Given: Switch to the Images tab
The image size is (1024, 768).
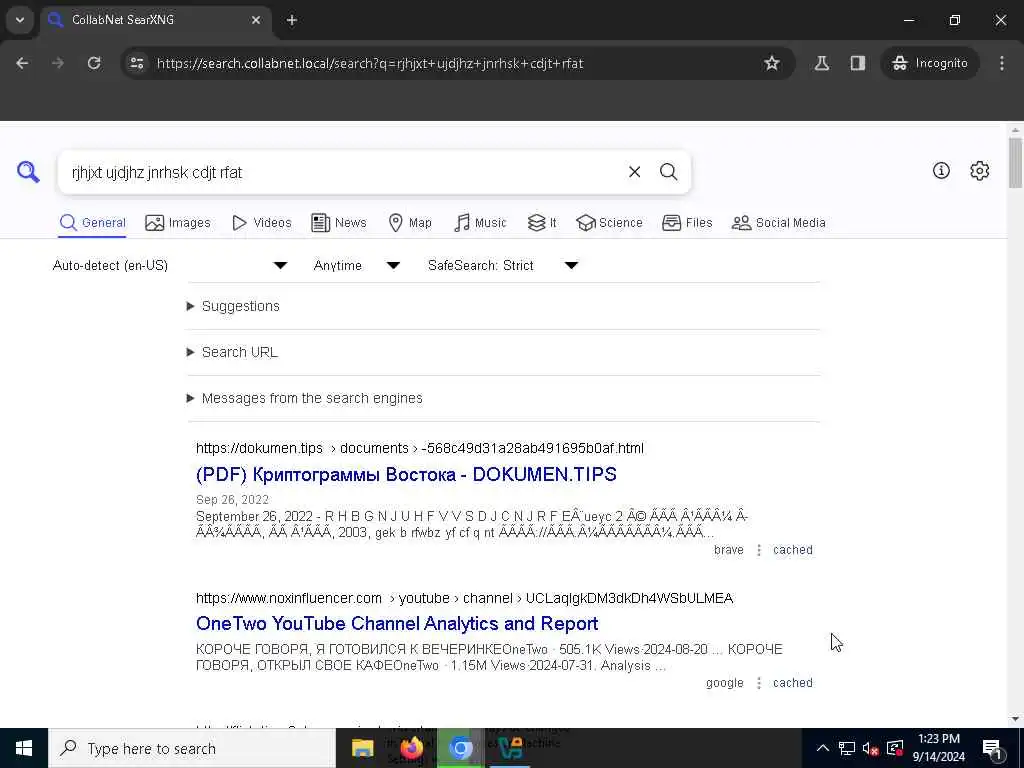Looking at the screenshot, I should click(178, 223).
